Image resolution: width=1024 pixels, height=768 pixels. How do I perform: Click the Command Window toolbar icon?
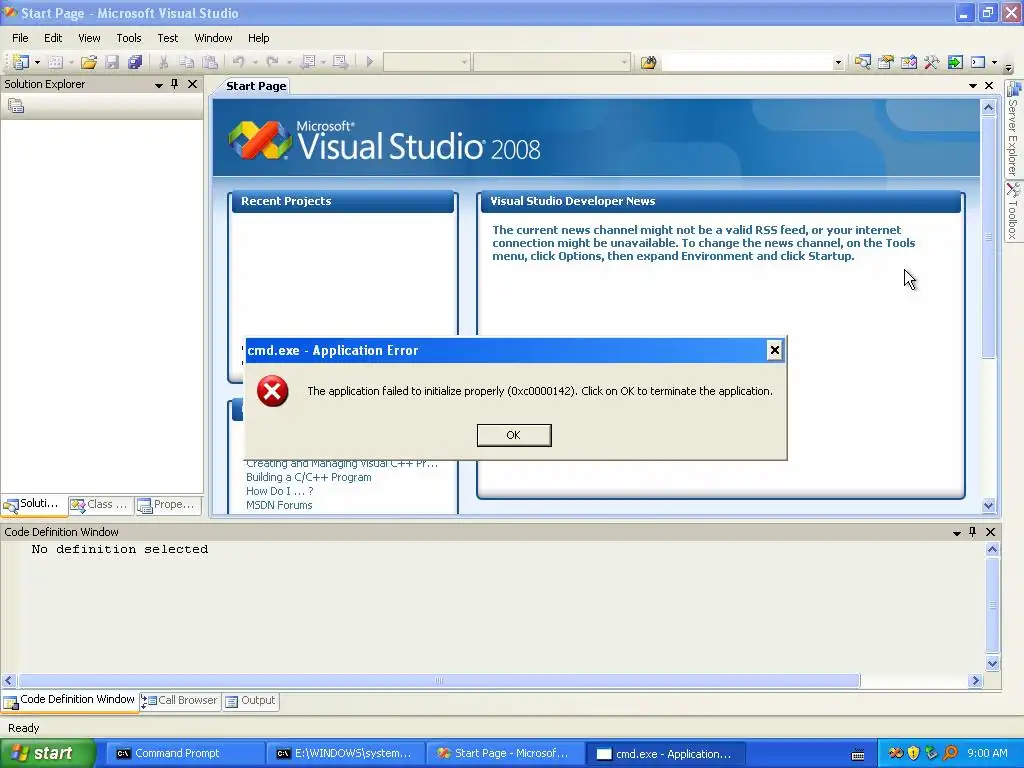tap(978, 62)
